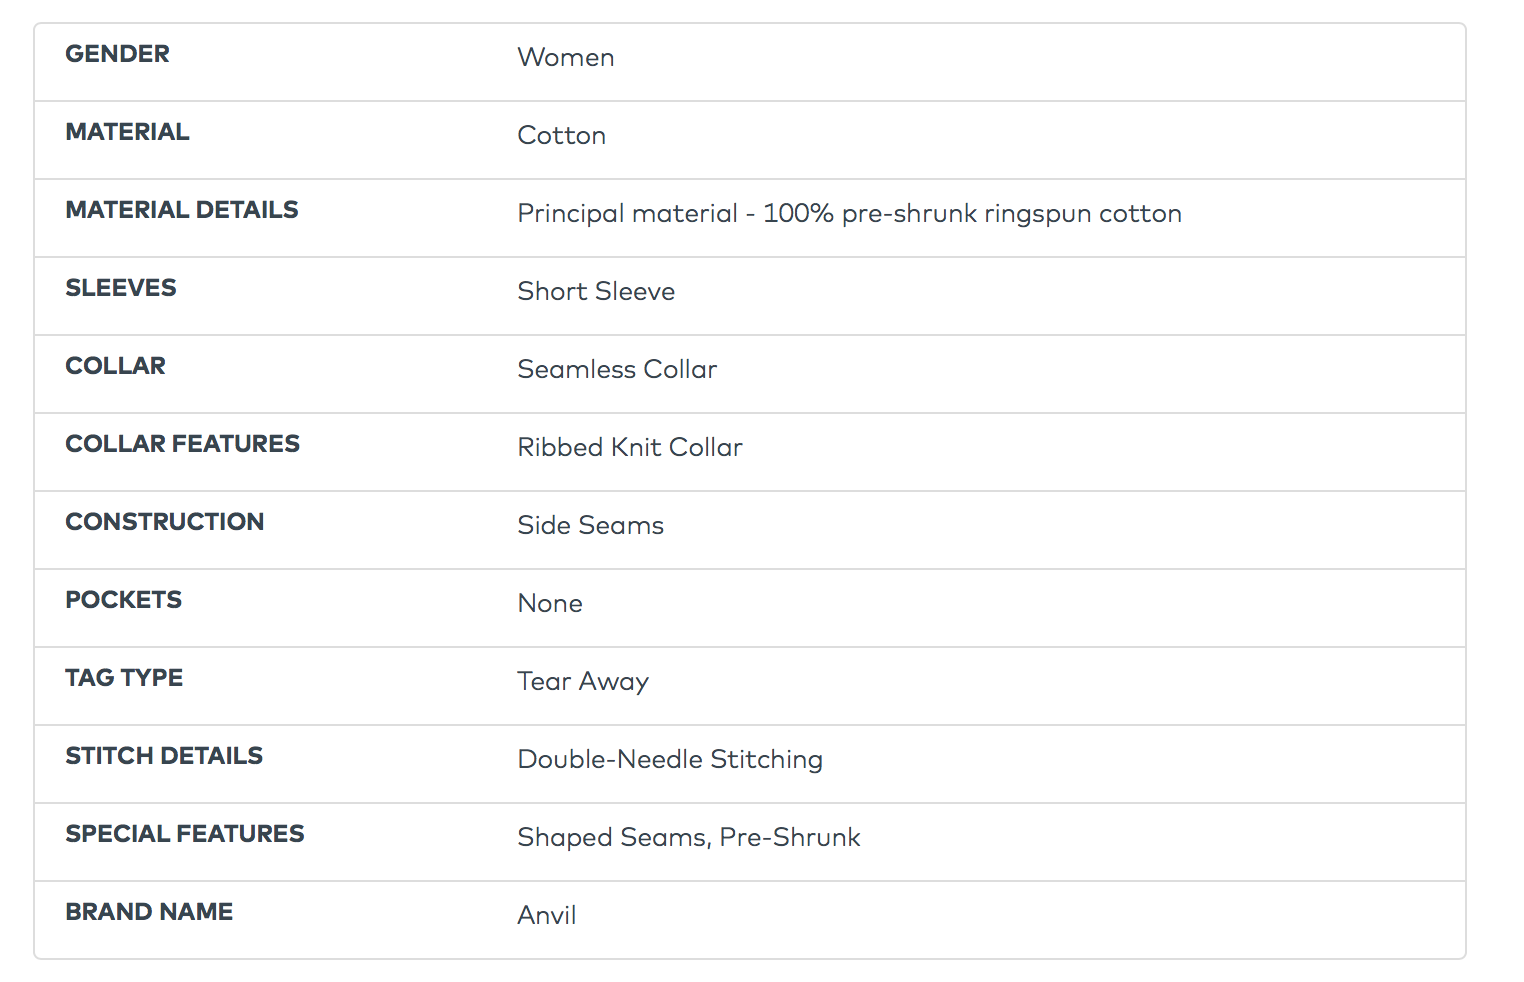
Task: Select the 'Short Sleeve' value
Action: click(596, 292)
